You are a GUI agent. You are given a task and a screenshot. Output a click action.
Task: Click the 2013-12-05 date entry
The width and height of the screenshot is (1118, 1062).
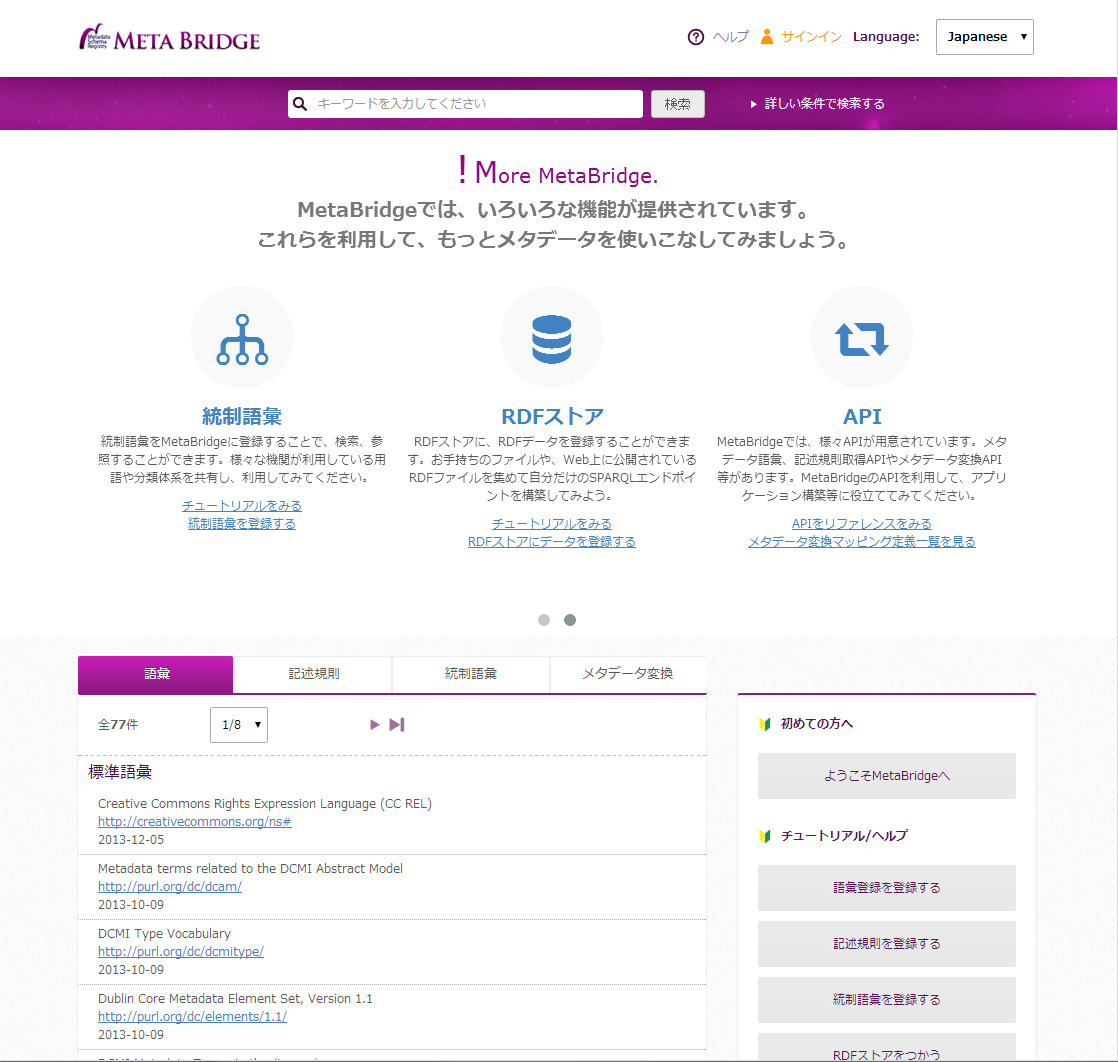pyautogui.click(x=131, y=839)
